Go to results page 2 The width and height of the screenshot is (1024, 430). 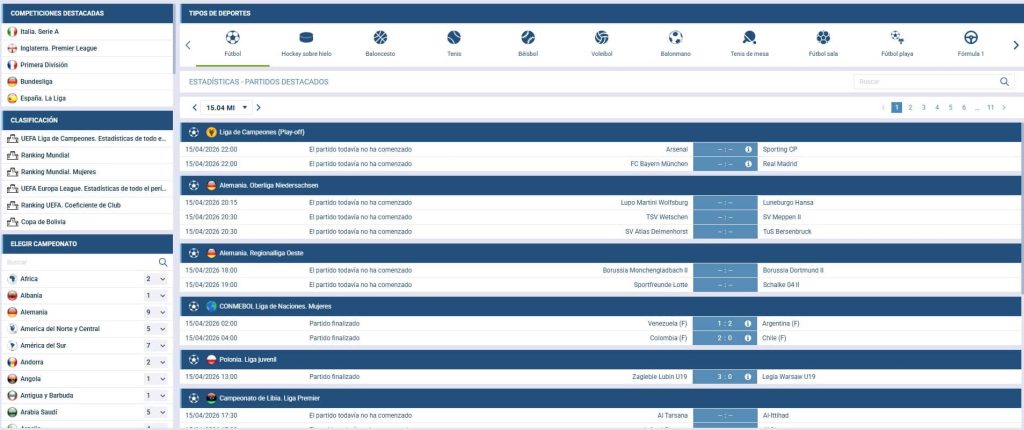point(910,107)
